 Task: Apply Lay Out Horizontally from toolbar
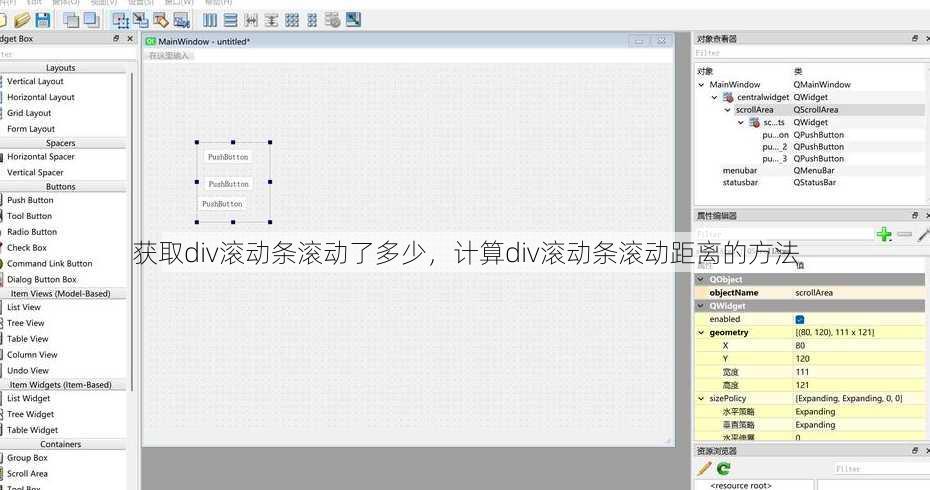(210, 20)
